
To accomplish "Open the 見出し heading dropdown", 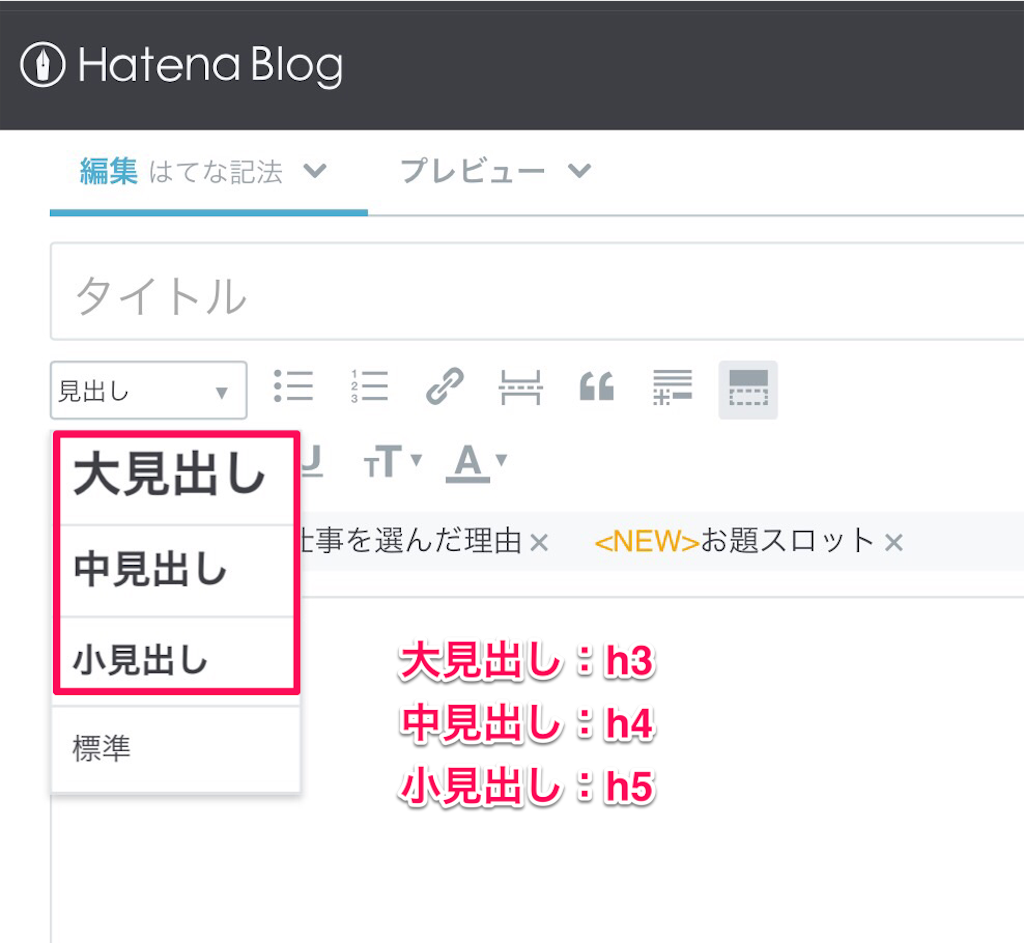I will point(149,391).
